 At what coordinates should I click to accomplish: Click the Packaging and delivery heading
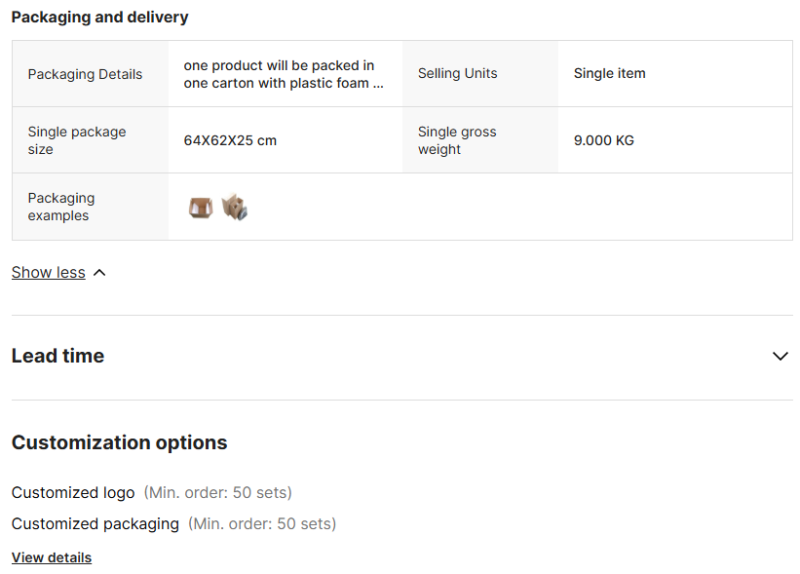(100, 17)
